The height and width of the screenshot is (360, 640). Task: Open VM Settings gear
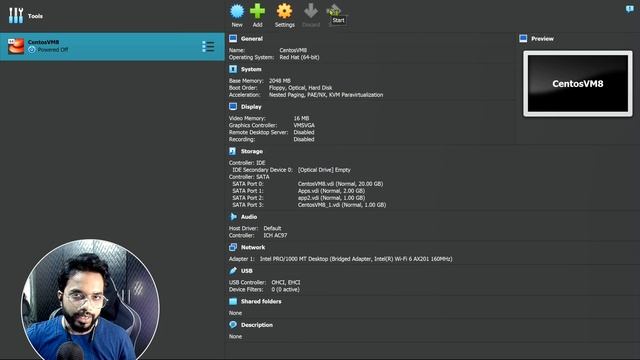(284, 16)
